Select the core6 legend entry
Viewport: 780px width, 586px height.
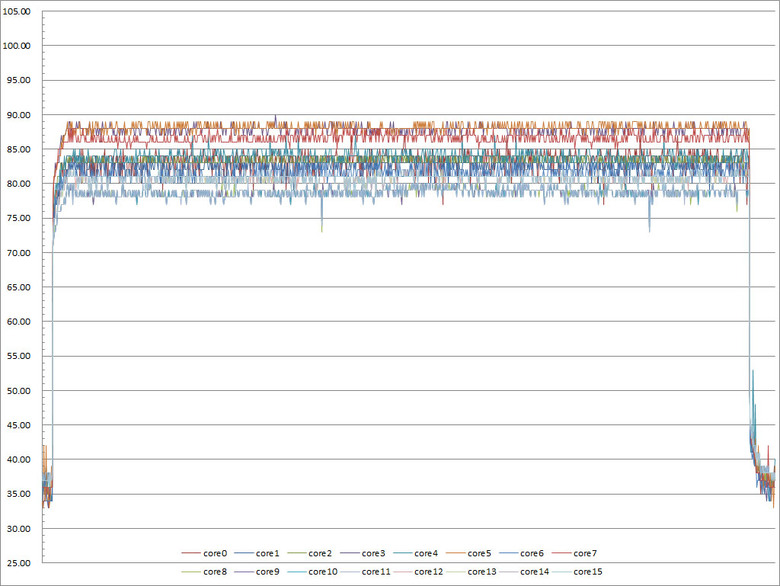click(521, 553)
